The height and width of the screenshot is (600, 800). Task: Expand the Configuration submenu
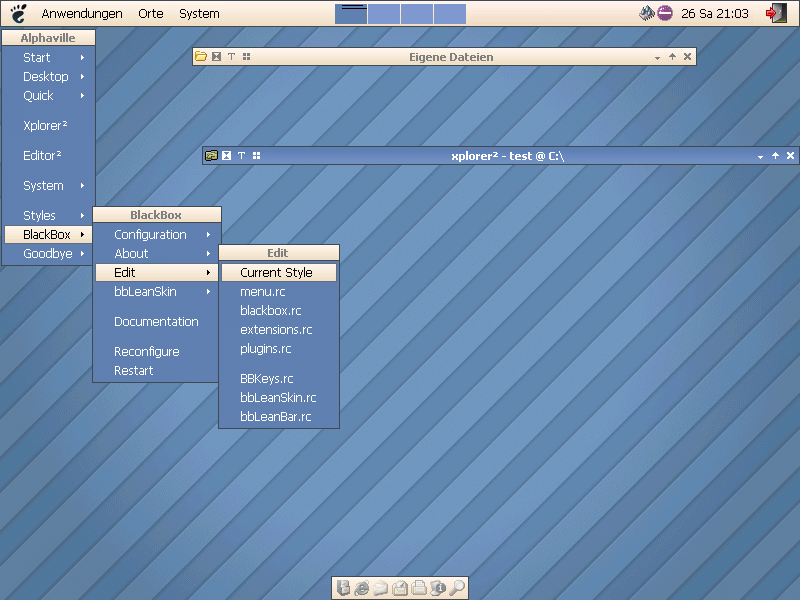click(157, 235)
